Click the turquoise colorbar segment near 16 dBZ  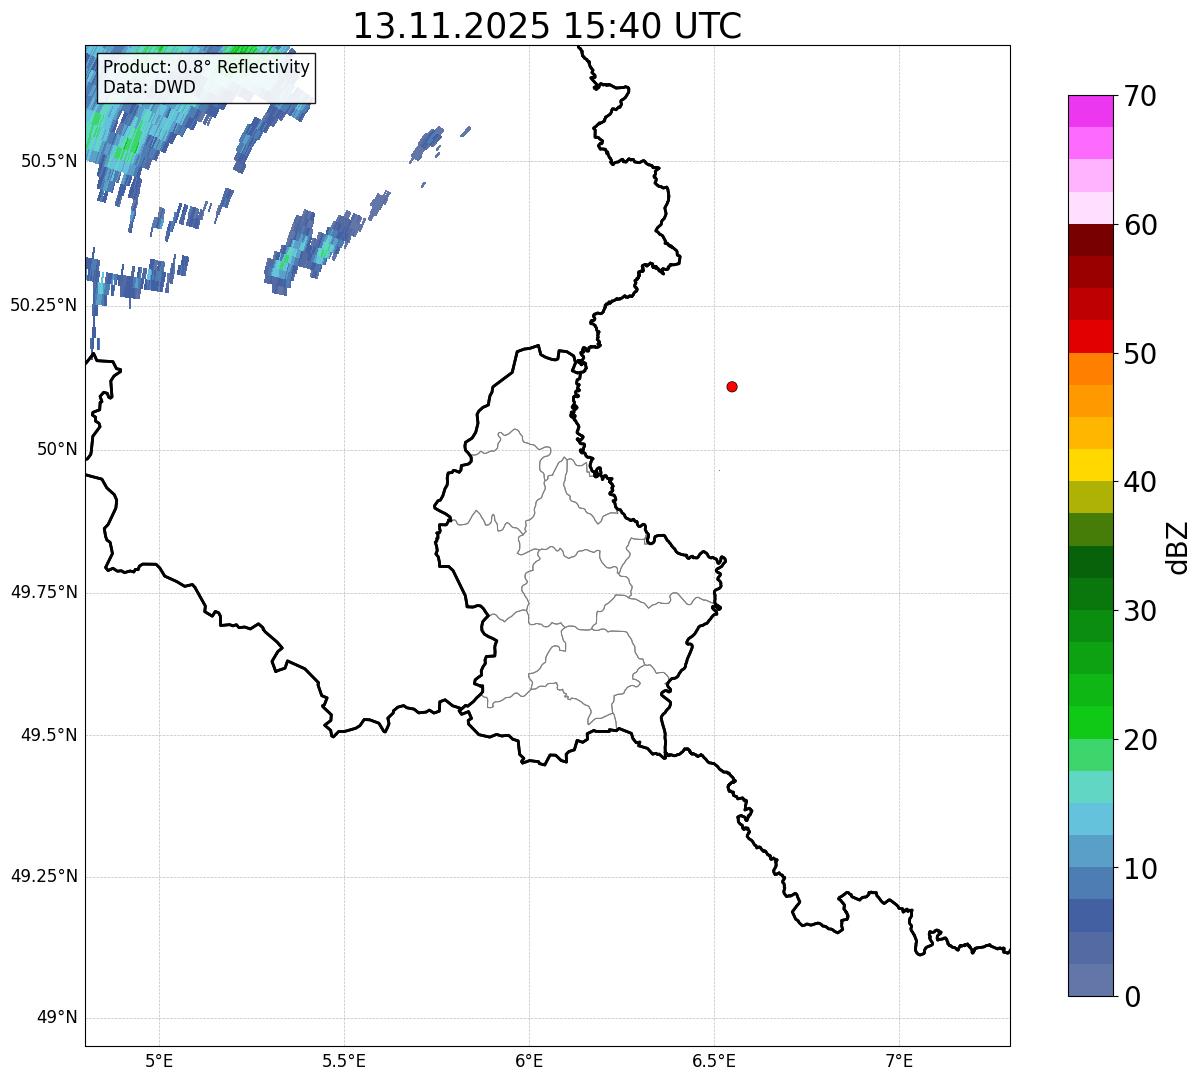(1090, 787)
